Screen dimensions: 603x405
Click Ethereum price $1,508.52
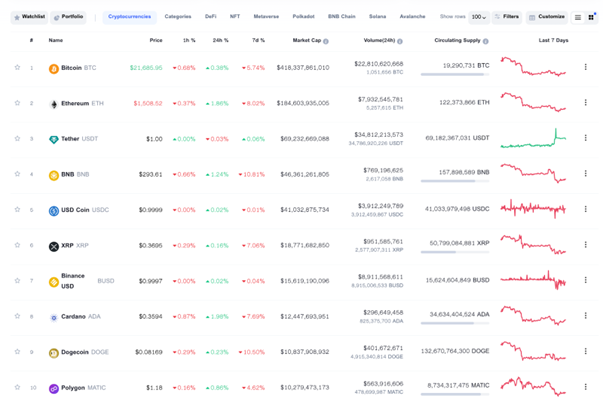(x=148, y=103)
